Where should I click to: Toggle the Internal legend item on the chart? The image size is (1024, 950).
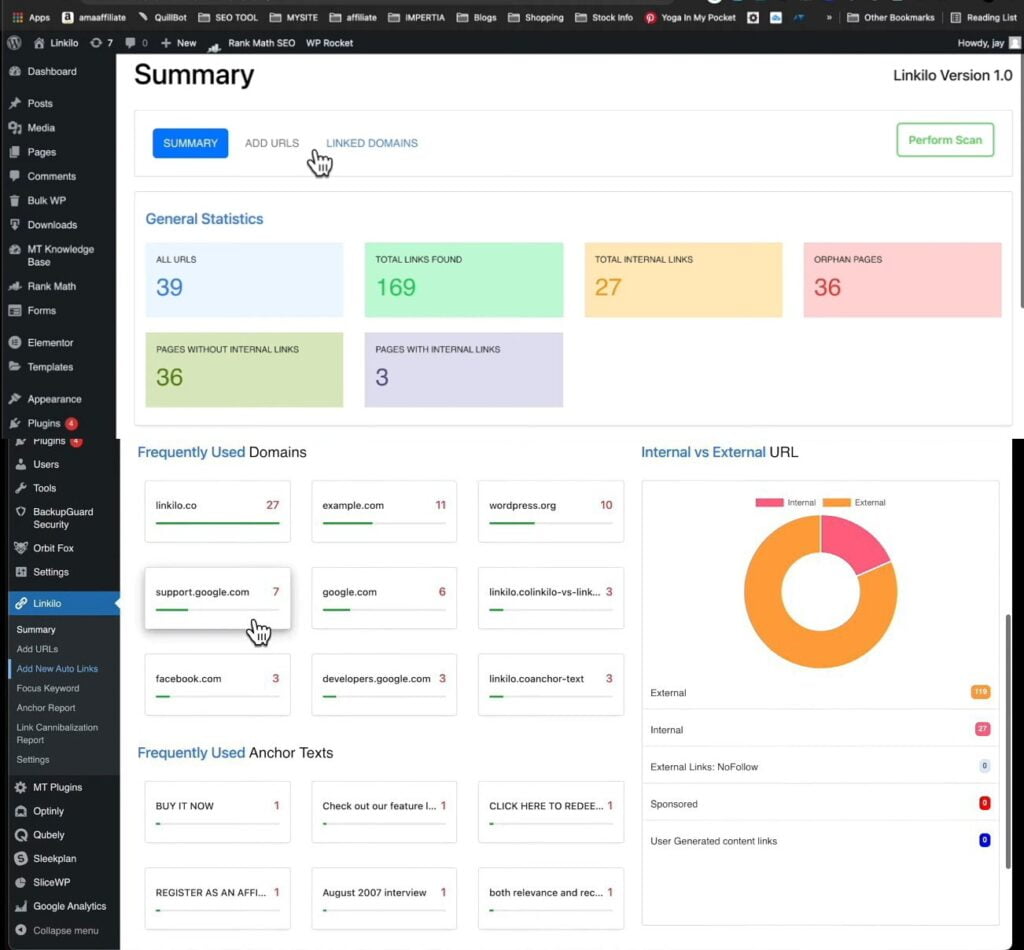click(x=786, y=503)
